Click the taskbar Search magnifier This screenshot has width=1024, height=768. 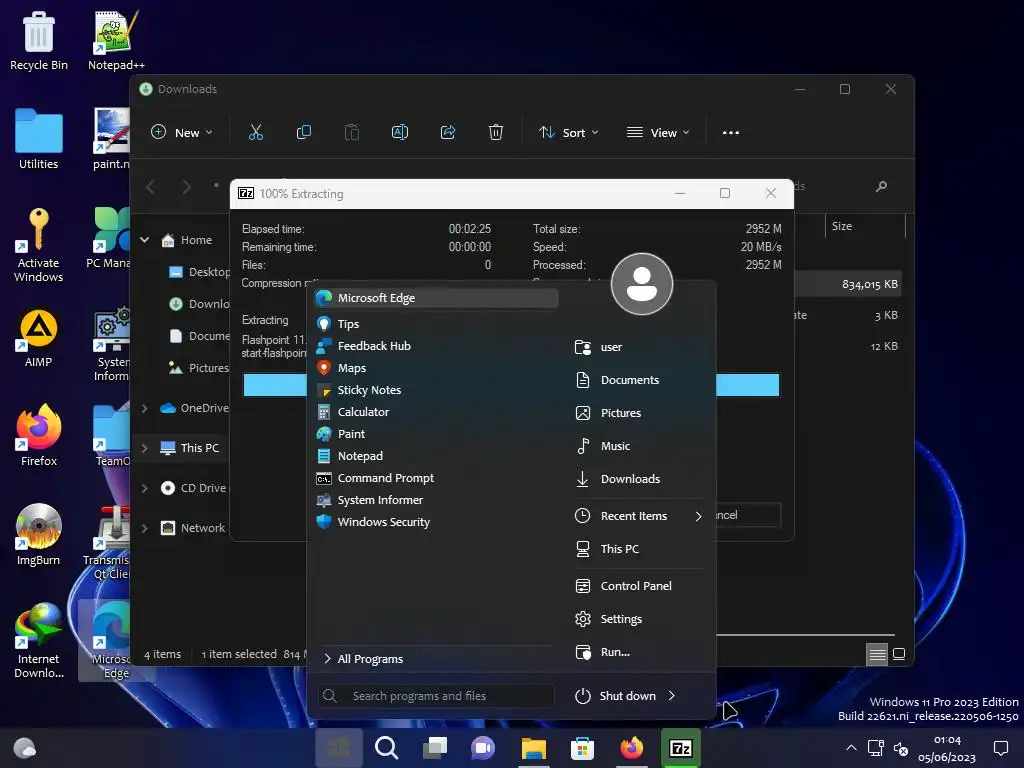(x=387, y=748)
